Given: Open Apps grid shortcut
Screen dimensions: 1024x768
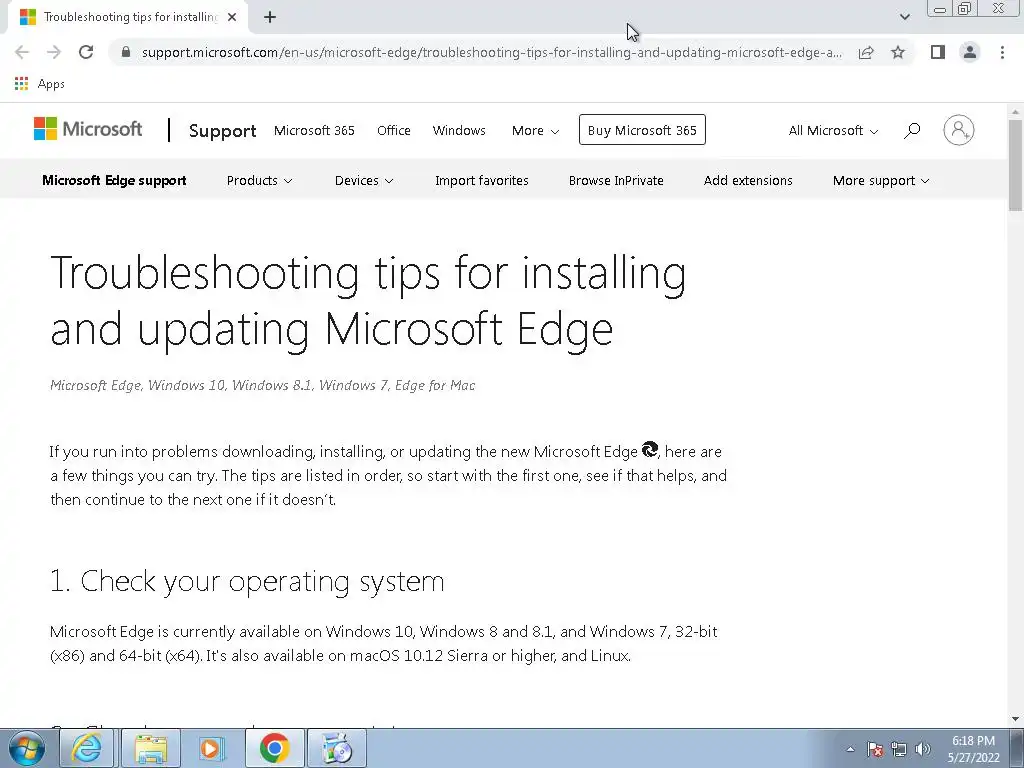Looking at the screenshot, I should (22, 84).
